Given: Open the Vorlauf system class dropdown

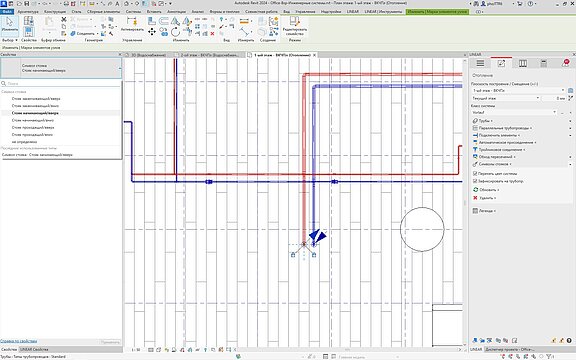Looking at the screenshot, I should pos(514,112).
